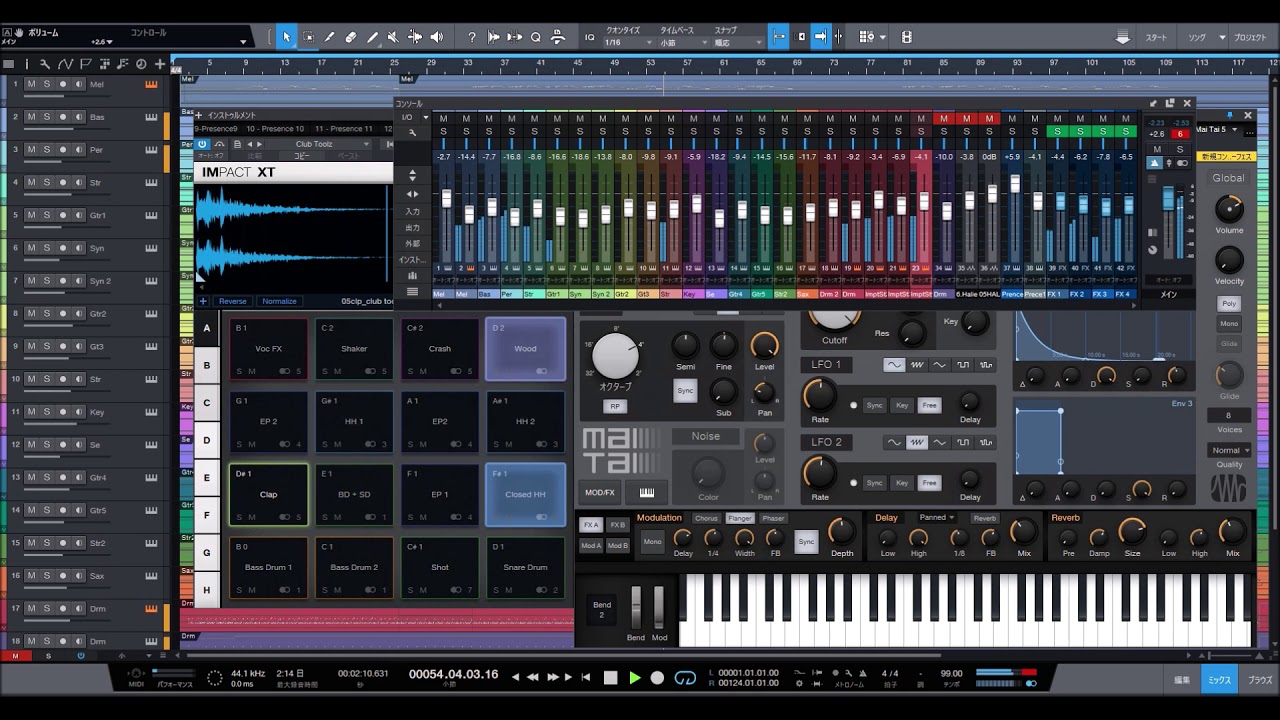1280x720 pixels.
Task: Open the Quantize 1/16 dropdown
Action: [625, 43]
